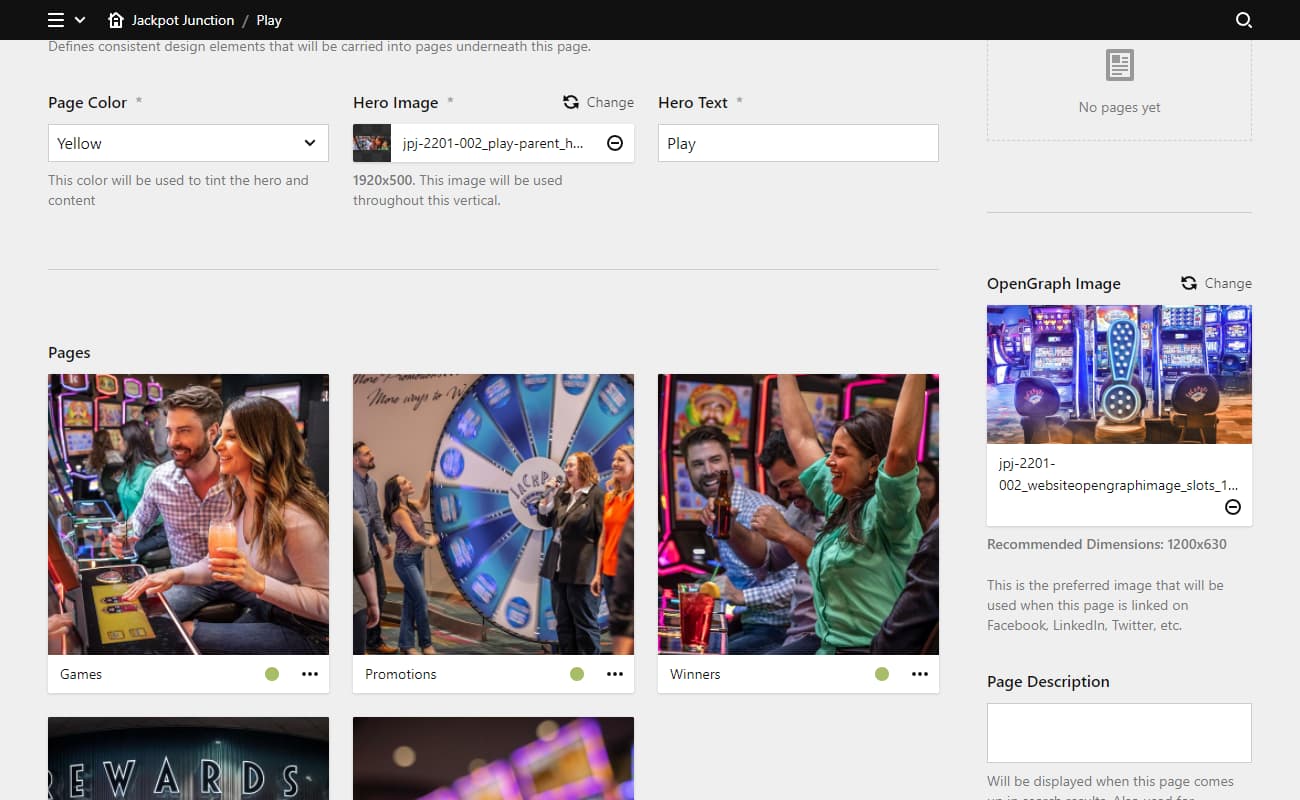
Task: Click the Games page title
Action: [x=81, y=674]
